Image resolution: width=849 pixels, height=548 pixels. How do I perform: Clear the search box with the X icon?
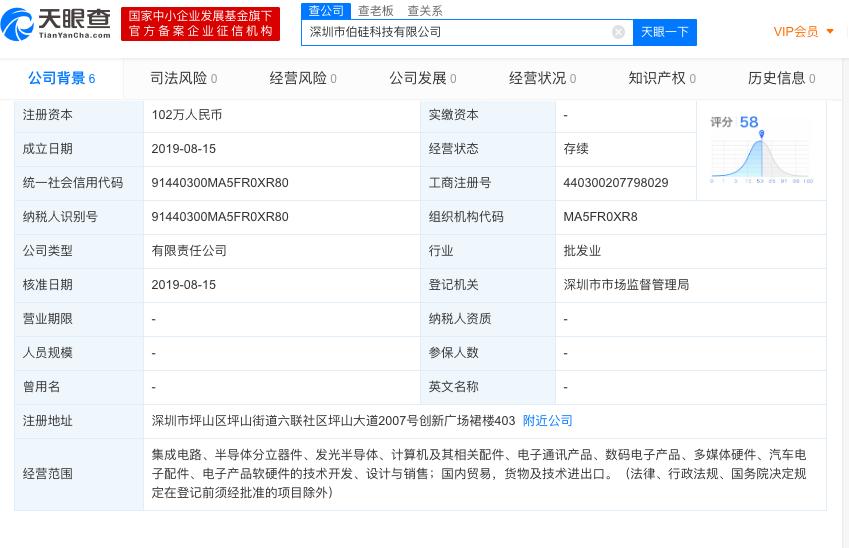pyautogui.click(x=618, y=32)
